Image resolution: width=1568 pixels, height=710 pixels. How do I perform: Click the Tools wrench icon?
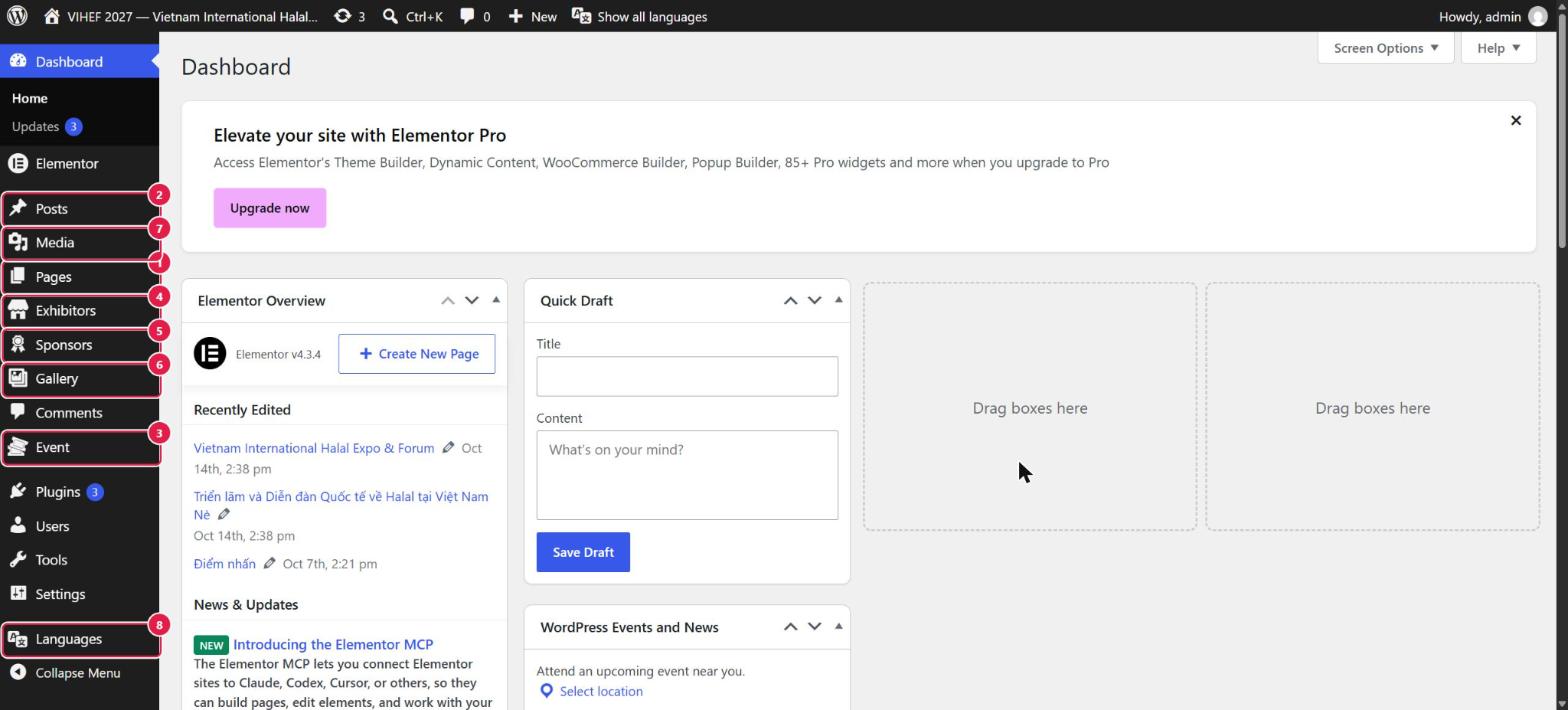18,559
